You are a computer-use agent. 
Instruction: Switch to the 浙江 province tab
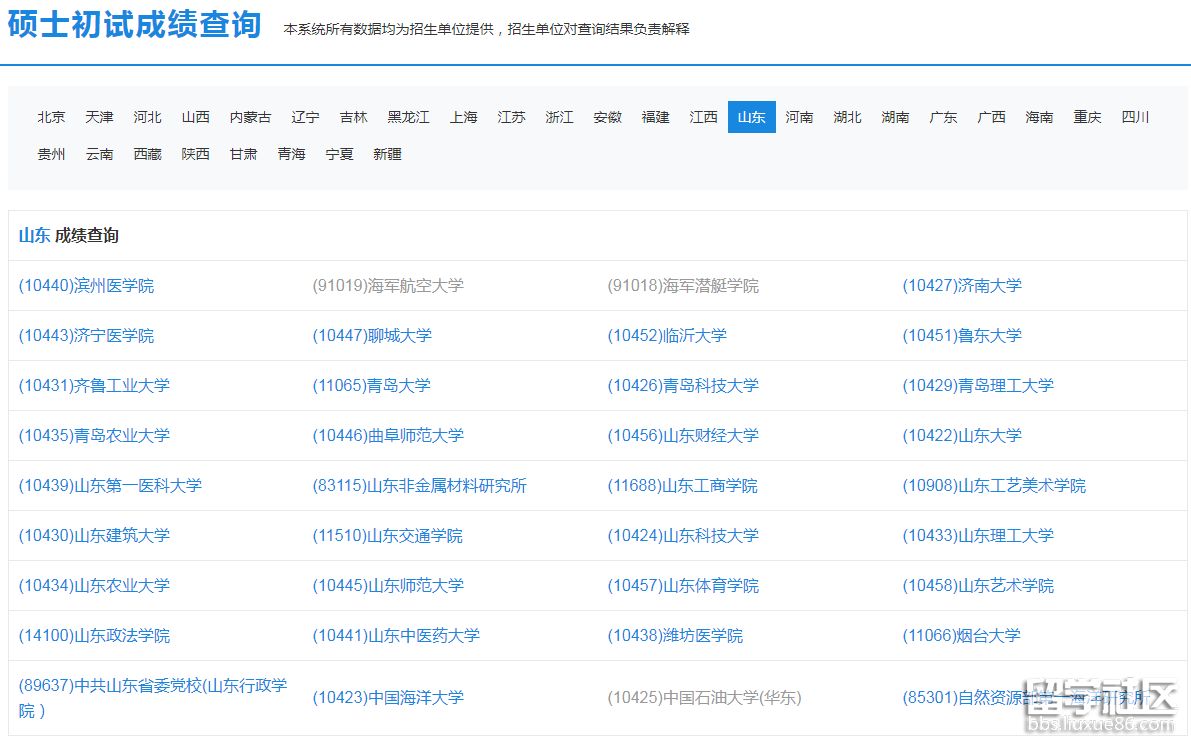tap(559, 116)
